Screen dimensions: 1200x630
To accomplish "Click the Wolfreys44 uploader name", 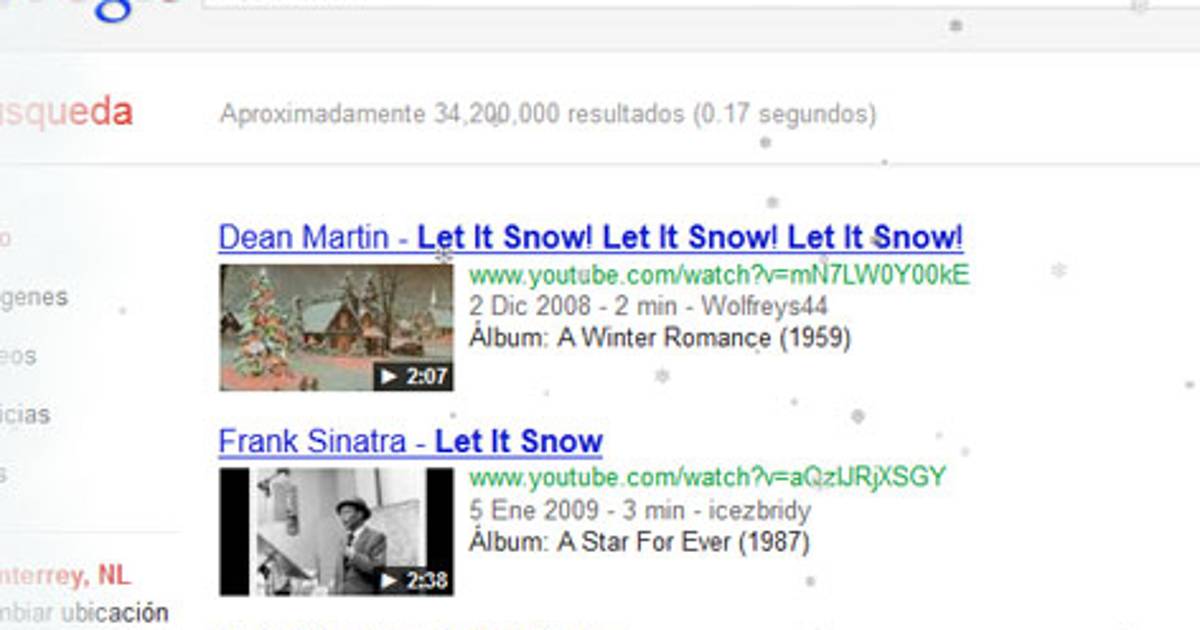I will click(765, 307).
